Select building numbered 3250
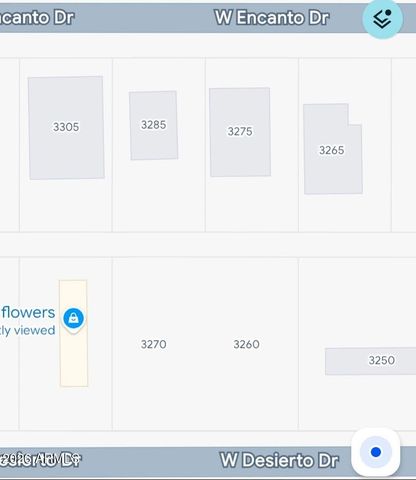Viewport: 416px width, 480px height. (x=370, y=361)
